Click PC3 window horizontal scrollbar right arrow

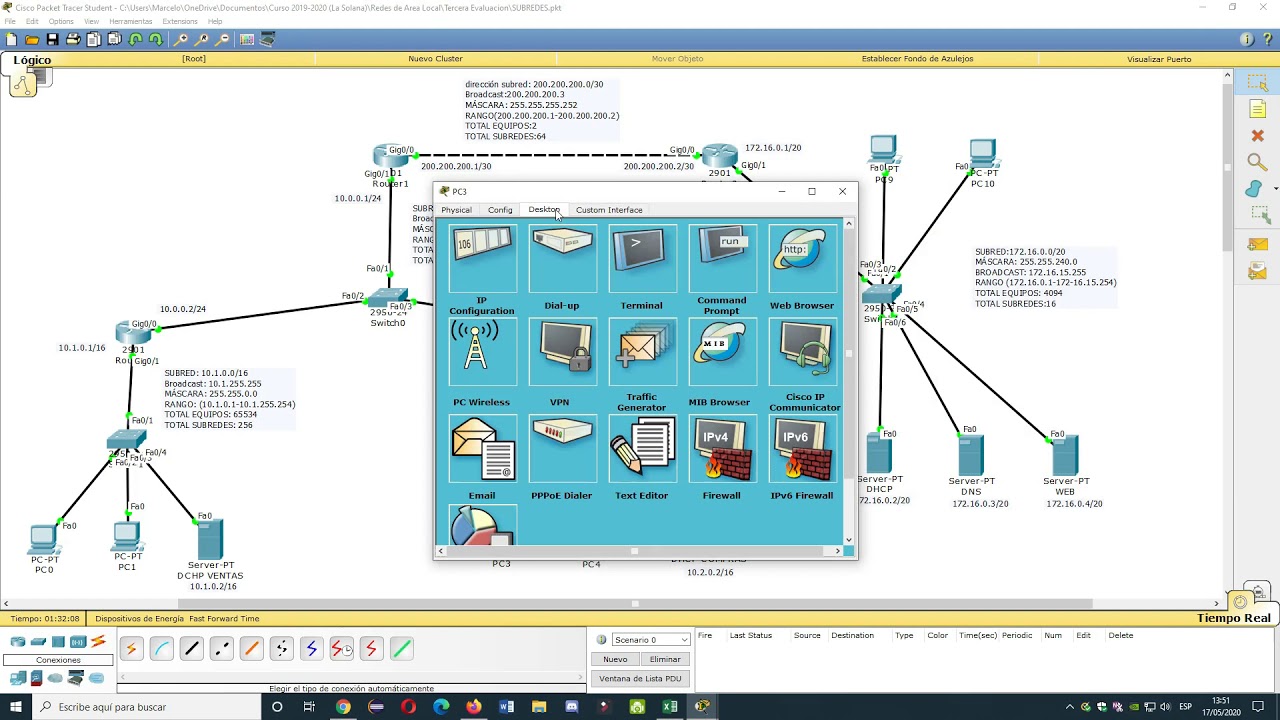tap(838, 551)
